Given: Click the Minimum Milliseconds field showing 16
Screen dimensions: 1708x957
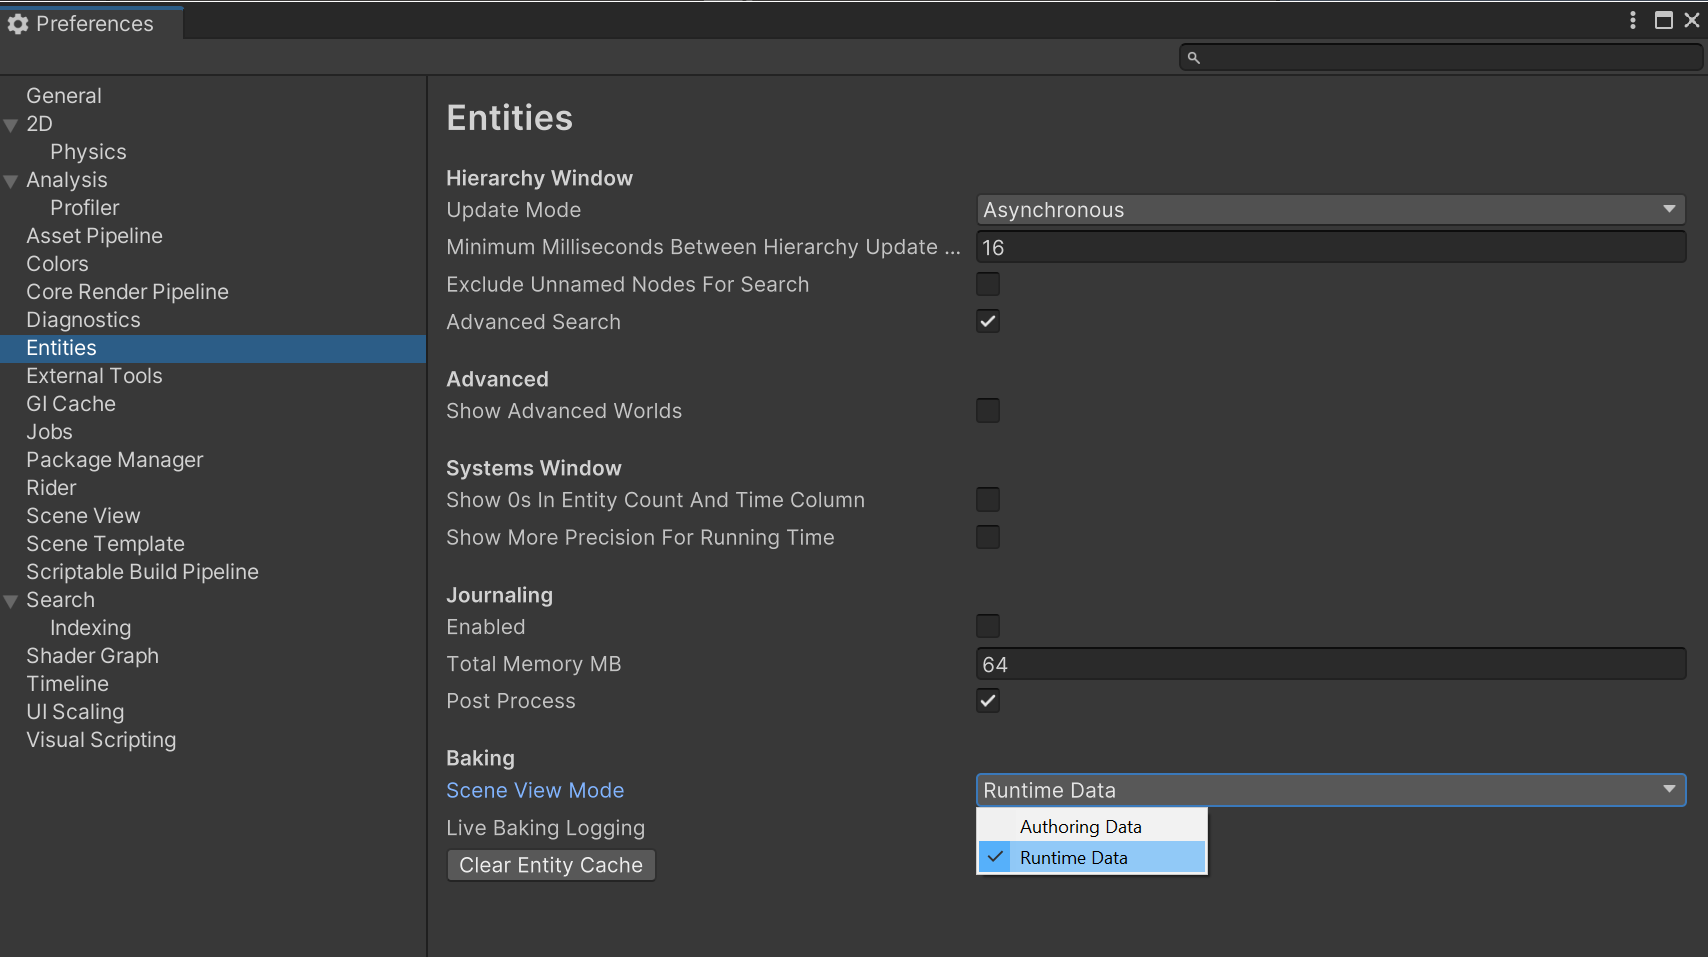Looking at the screenshot, I should point(1330,248).
